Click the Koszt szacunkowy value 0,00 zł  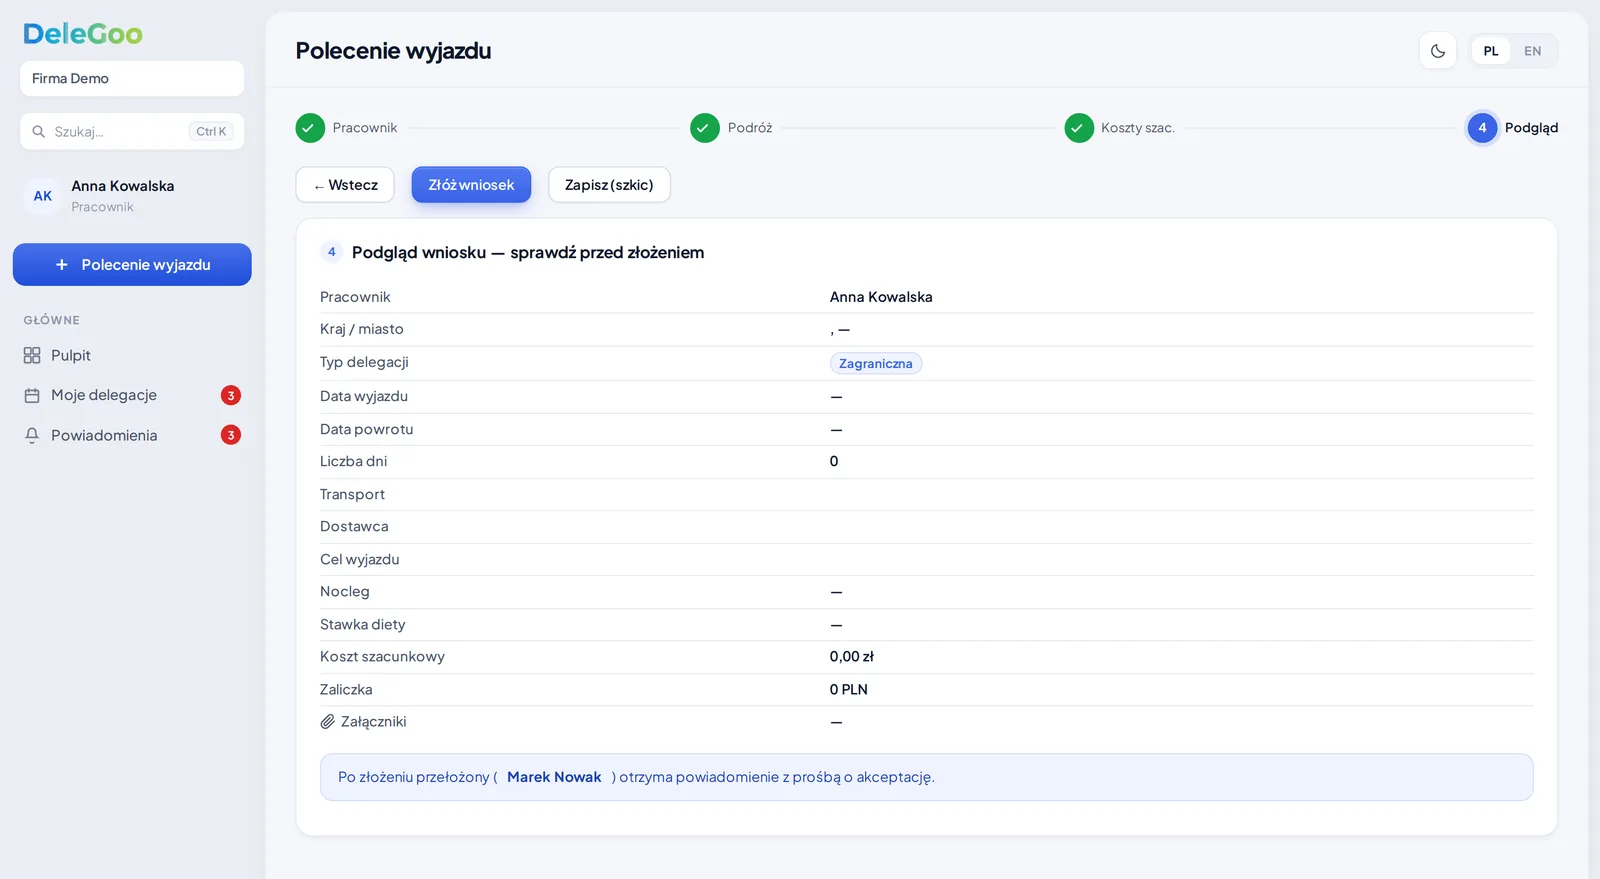click(x=852, y=657)
